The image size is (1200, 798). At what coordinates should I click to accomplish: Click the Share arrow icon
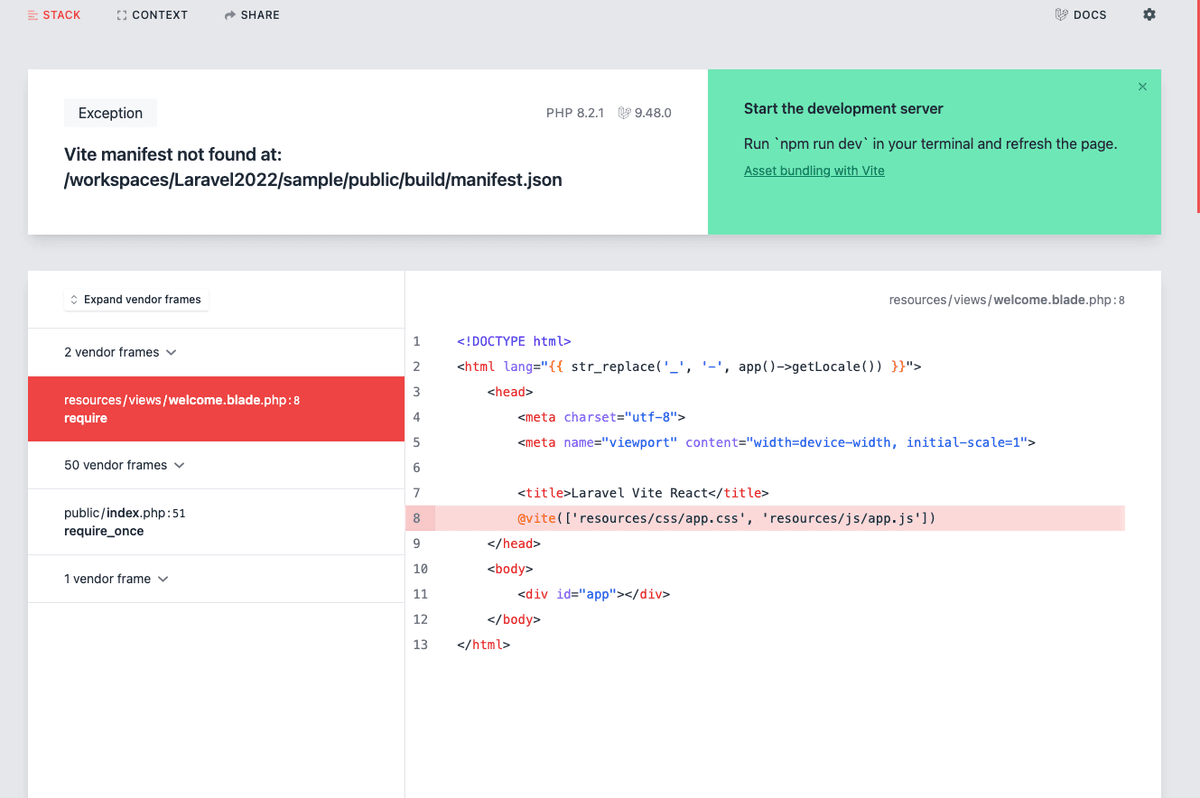(230, 15)
